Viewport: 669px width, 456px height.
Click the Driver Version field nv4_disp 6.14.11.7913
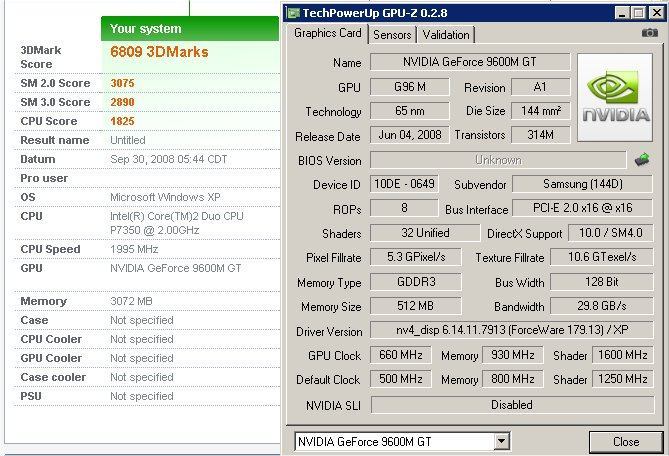point(512,330)
